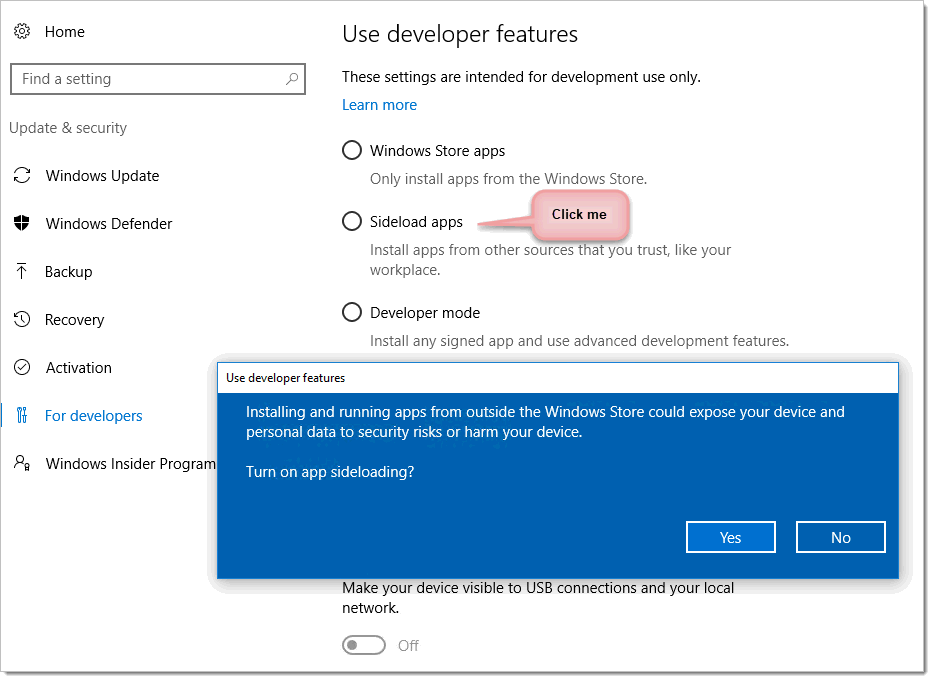Click the Click me callout bubble
Image resolution: width=932 pixels, height=680 pixels.
pos(580,215)
